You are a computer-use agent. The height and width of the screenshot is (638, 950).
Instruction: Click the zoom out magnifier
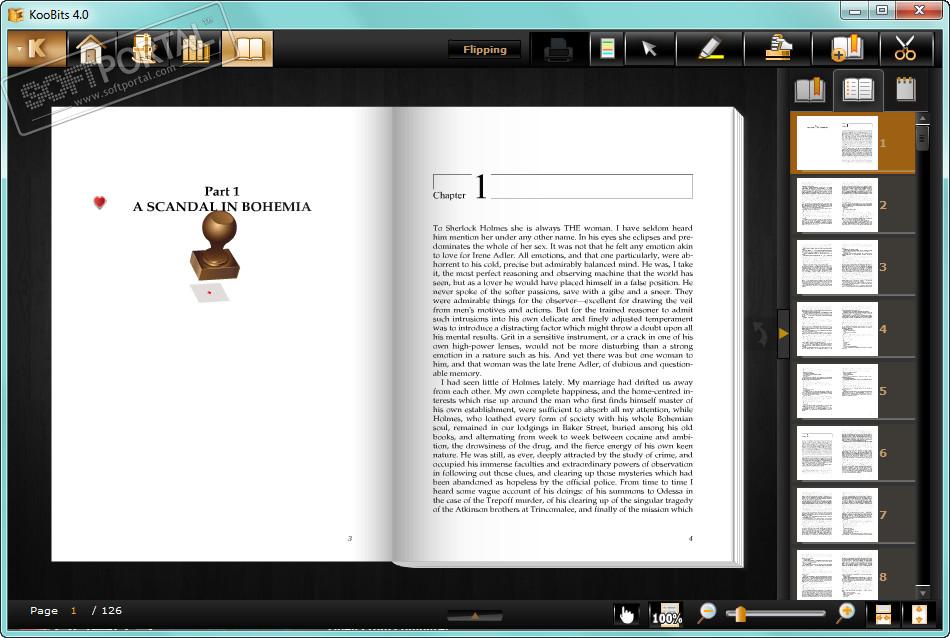coord(706,613)
